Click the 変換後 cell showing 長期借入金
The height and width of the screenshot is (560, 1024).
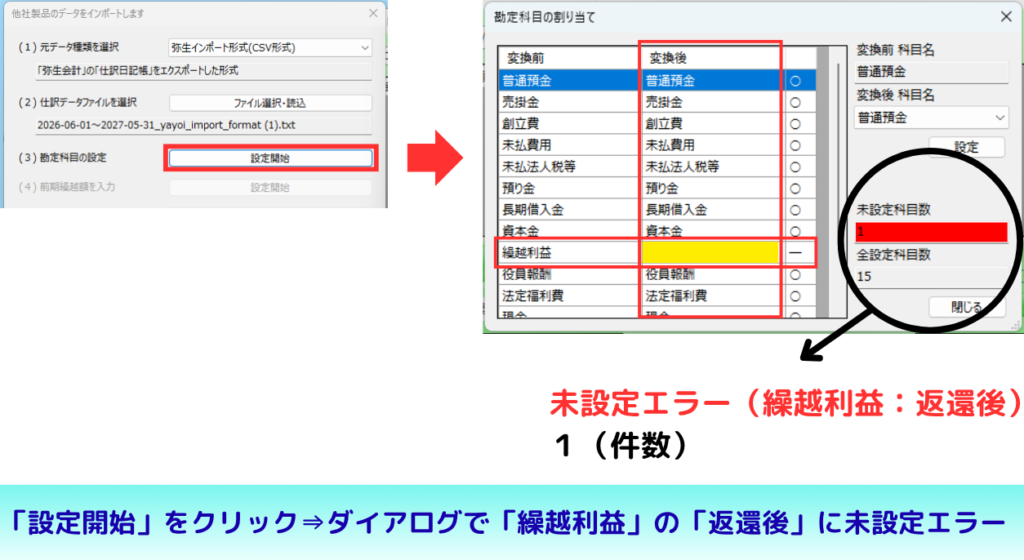pos(711,210)
